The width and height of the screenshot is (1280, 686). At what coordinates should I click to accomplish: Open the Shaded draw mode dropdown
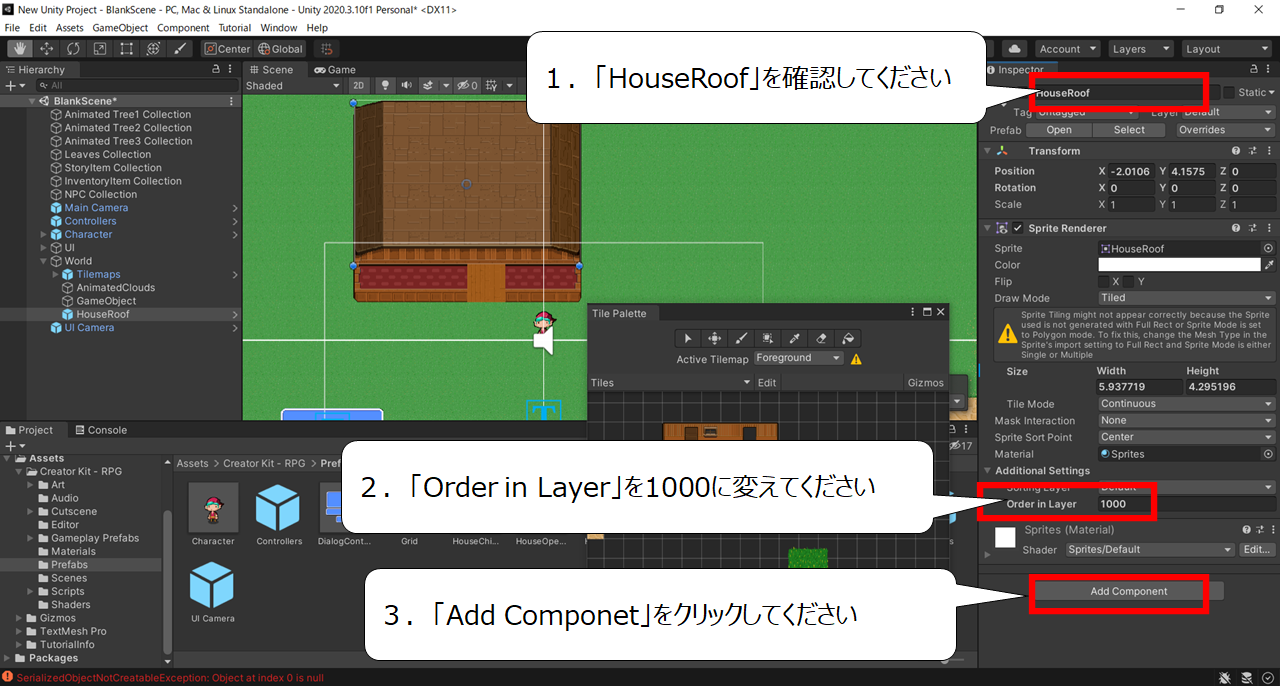click(x=294, y=86)
